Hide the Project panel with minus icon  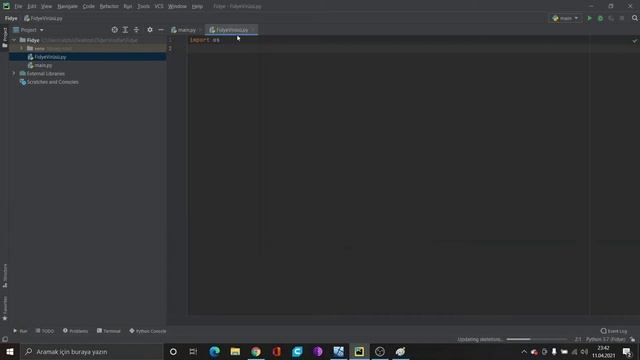(x=161, y=30)
